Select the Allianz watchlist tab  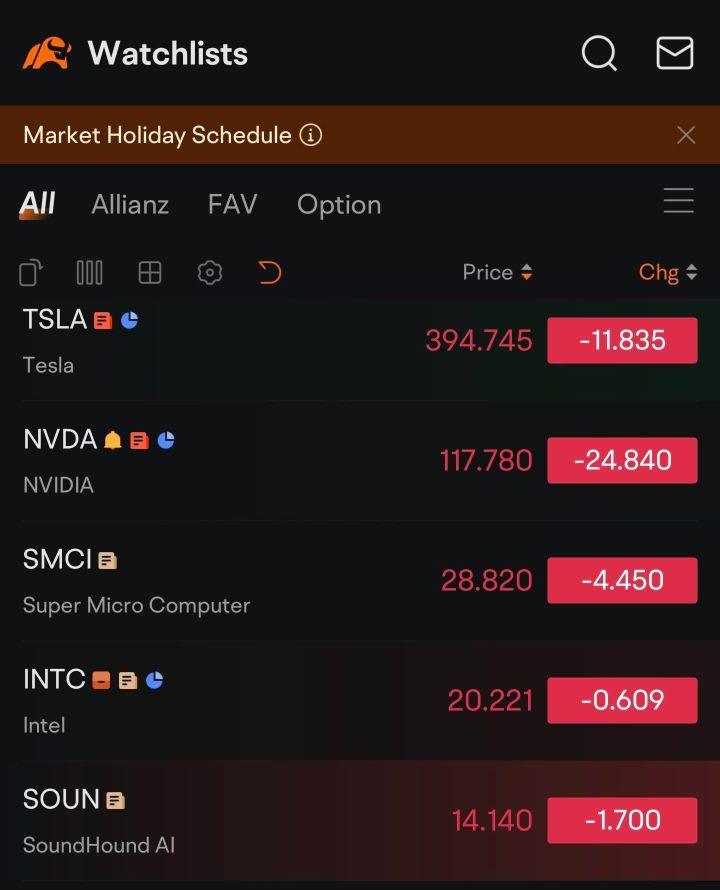tap(130, 204)
